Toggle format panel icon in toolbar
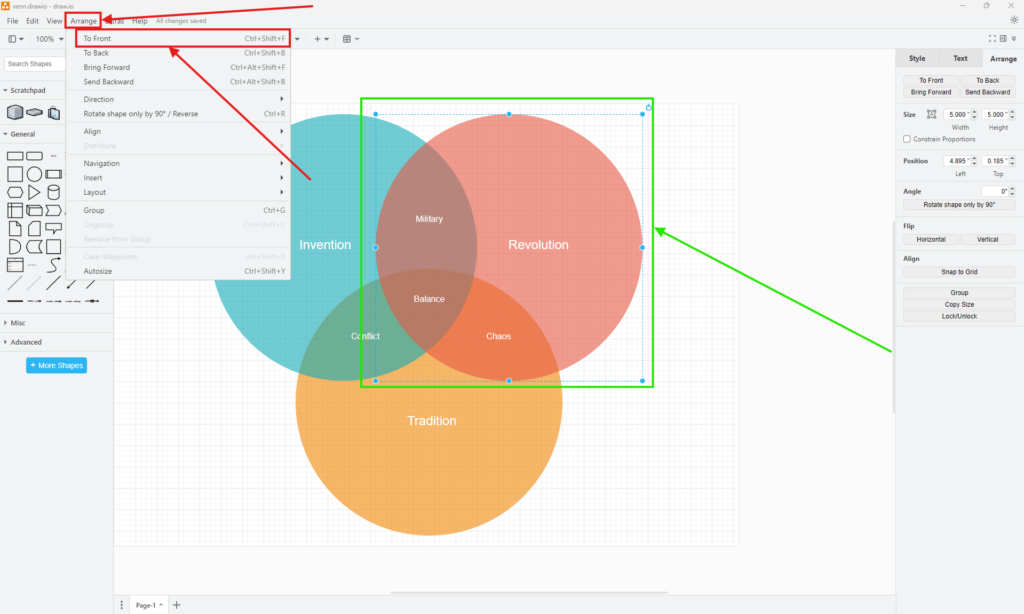The image size is (1024, 614). (1003, 39)
